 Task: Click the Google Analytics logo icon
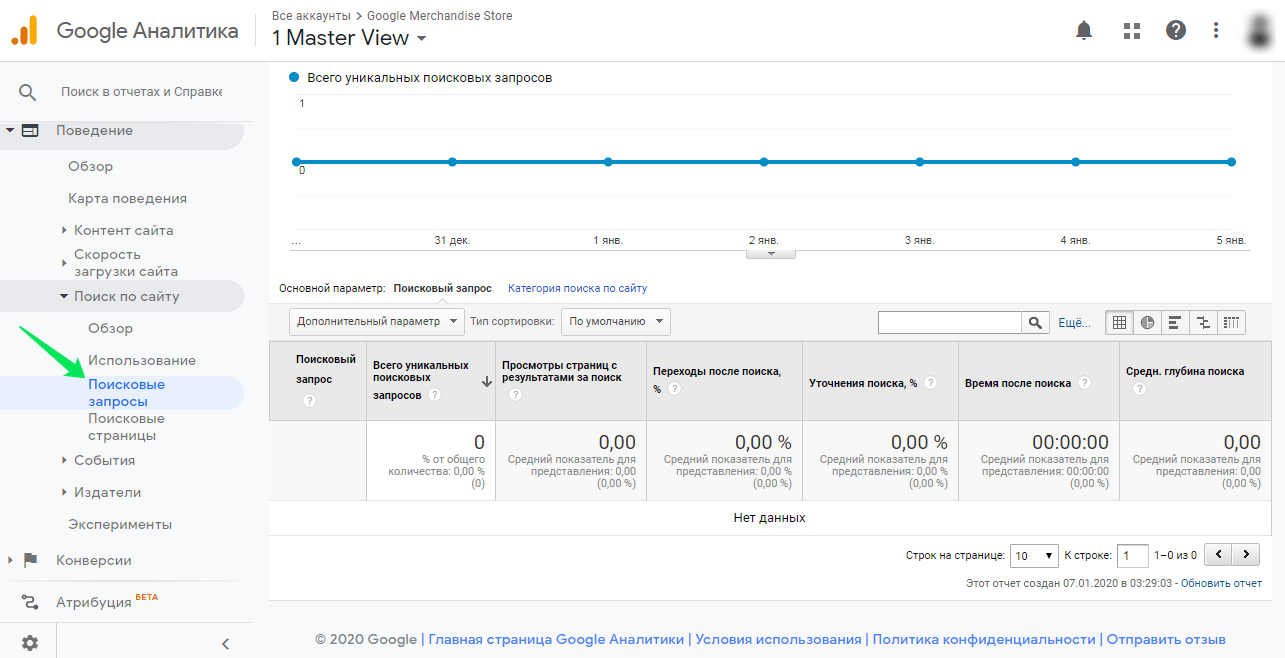point(24,30)
